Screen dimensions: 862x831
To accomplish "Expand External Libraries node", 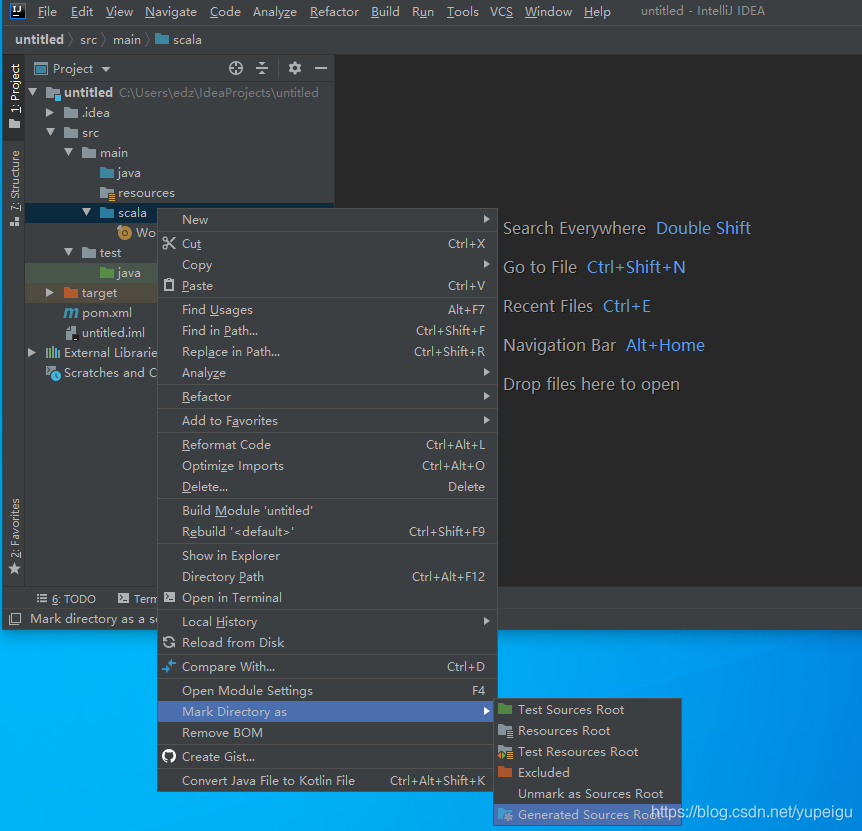I will click(32, 352).
